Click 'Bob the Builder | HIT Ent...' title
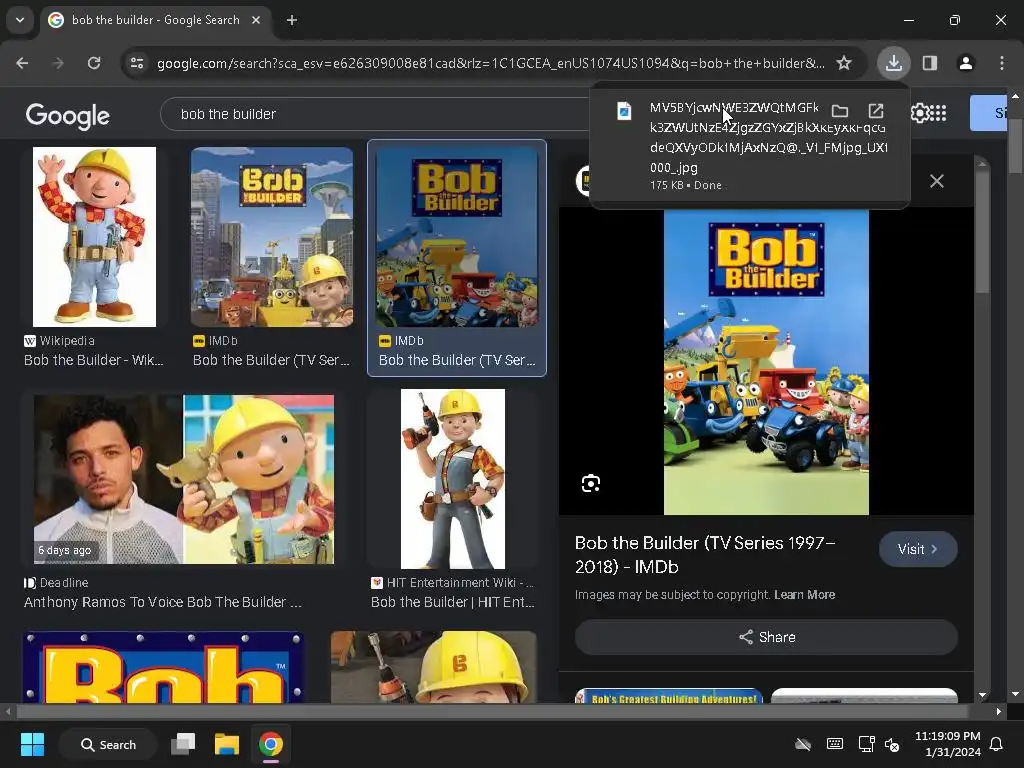This screenshot has width=1024, height=768. pos(453,602)
